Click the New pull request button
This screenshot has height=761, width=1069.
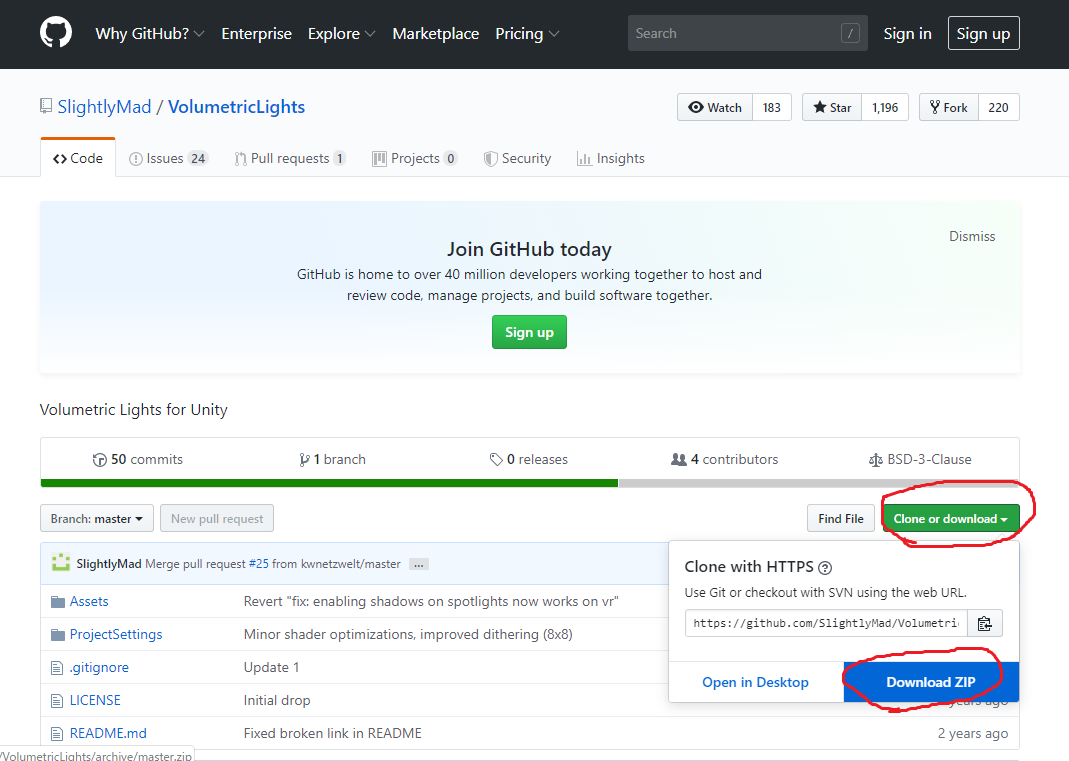click(x=217, y=518)
